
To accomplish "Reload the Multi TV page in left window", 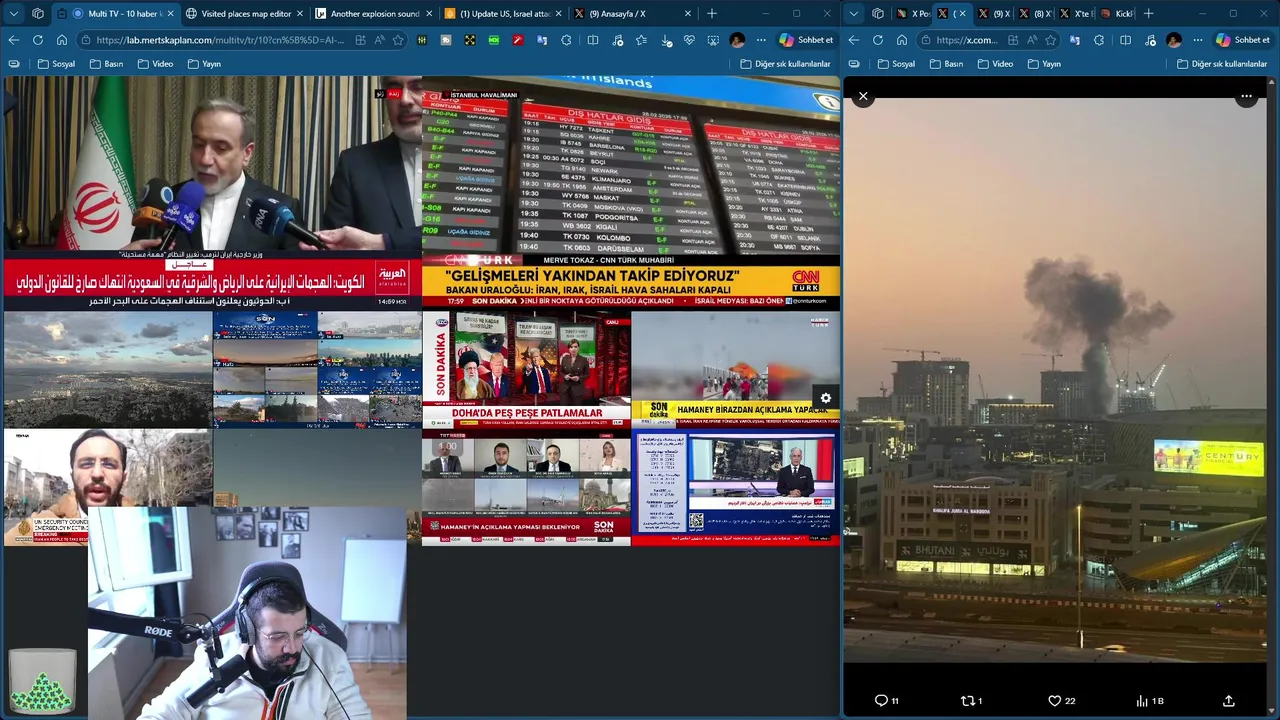I will [x=37, y=40].
